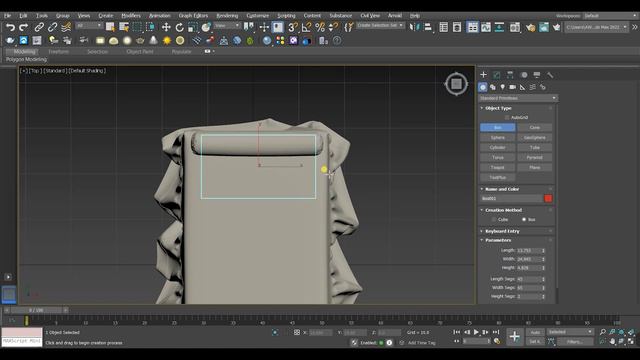The height and width of the screenshot is (360, 640).
Task: Click the ViewCube in the viewport
Action: pos(456,84)
